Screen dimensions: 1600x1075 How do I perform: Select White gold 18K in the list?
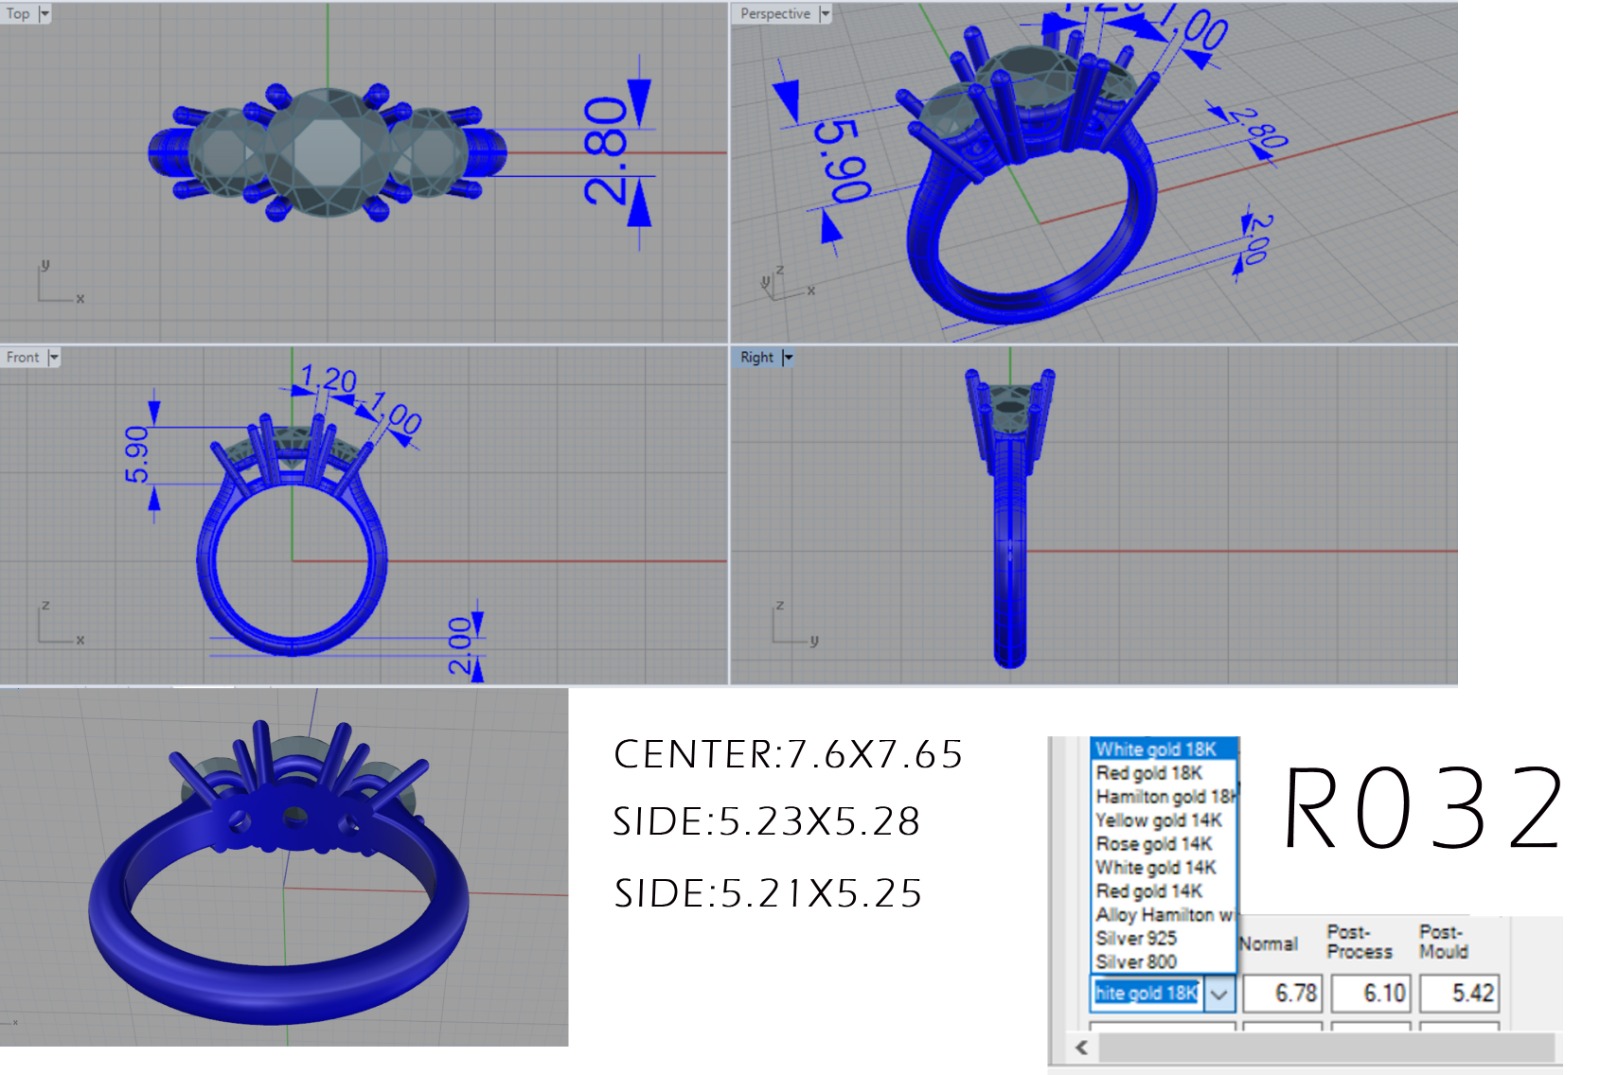(x=1164, y=749)
